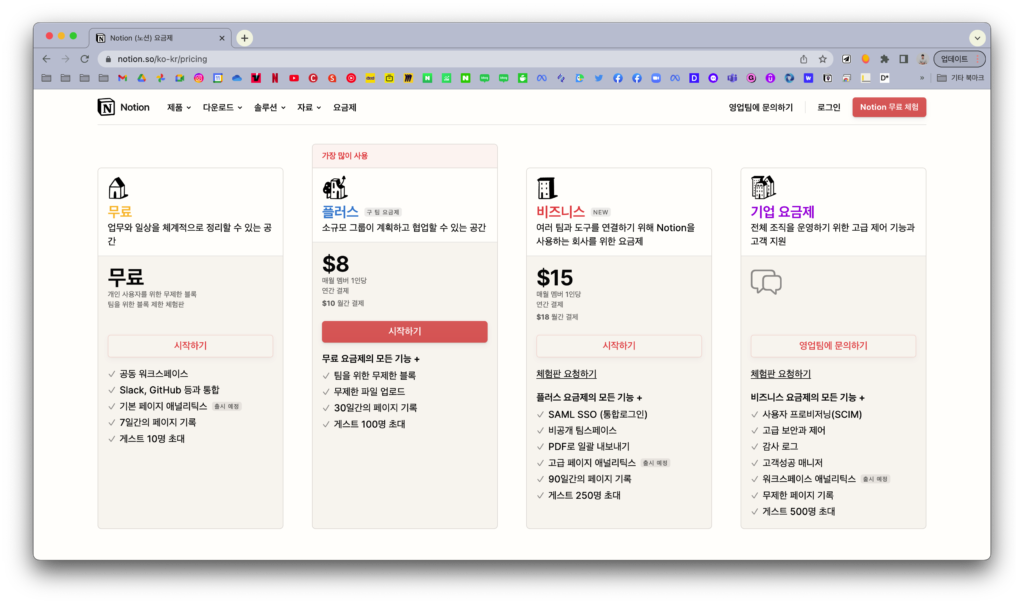Switch to the Notion 요금제 browser tab
This screenshot has height=604, width=1024.
[158, 37]
